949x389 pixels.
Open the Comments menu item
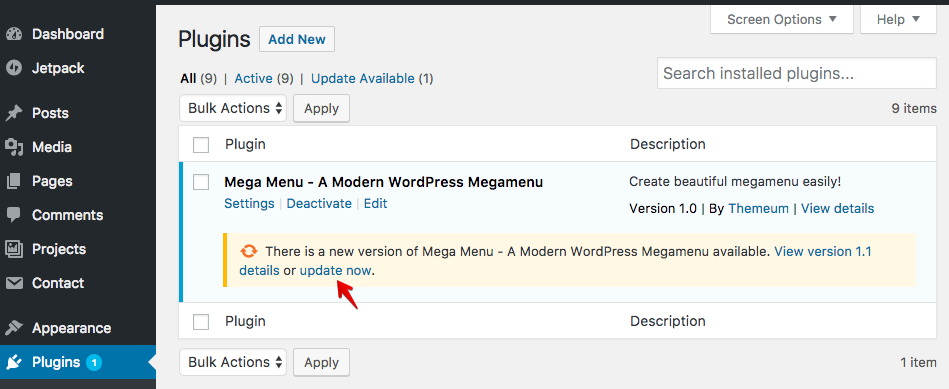[x=77, y=215]
